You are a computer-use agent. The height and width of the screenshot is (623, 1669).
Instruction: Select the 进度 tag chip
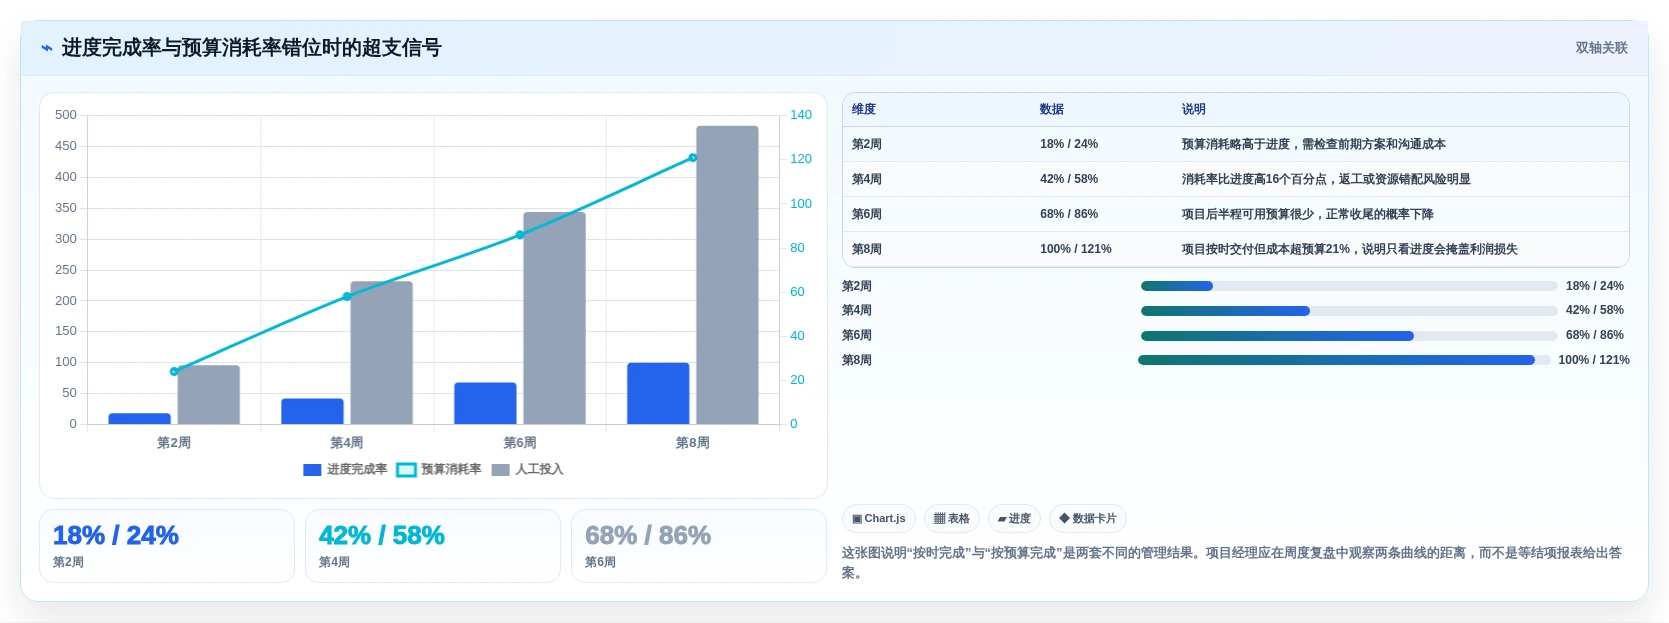(x=1014, y=518)
